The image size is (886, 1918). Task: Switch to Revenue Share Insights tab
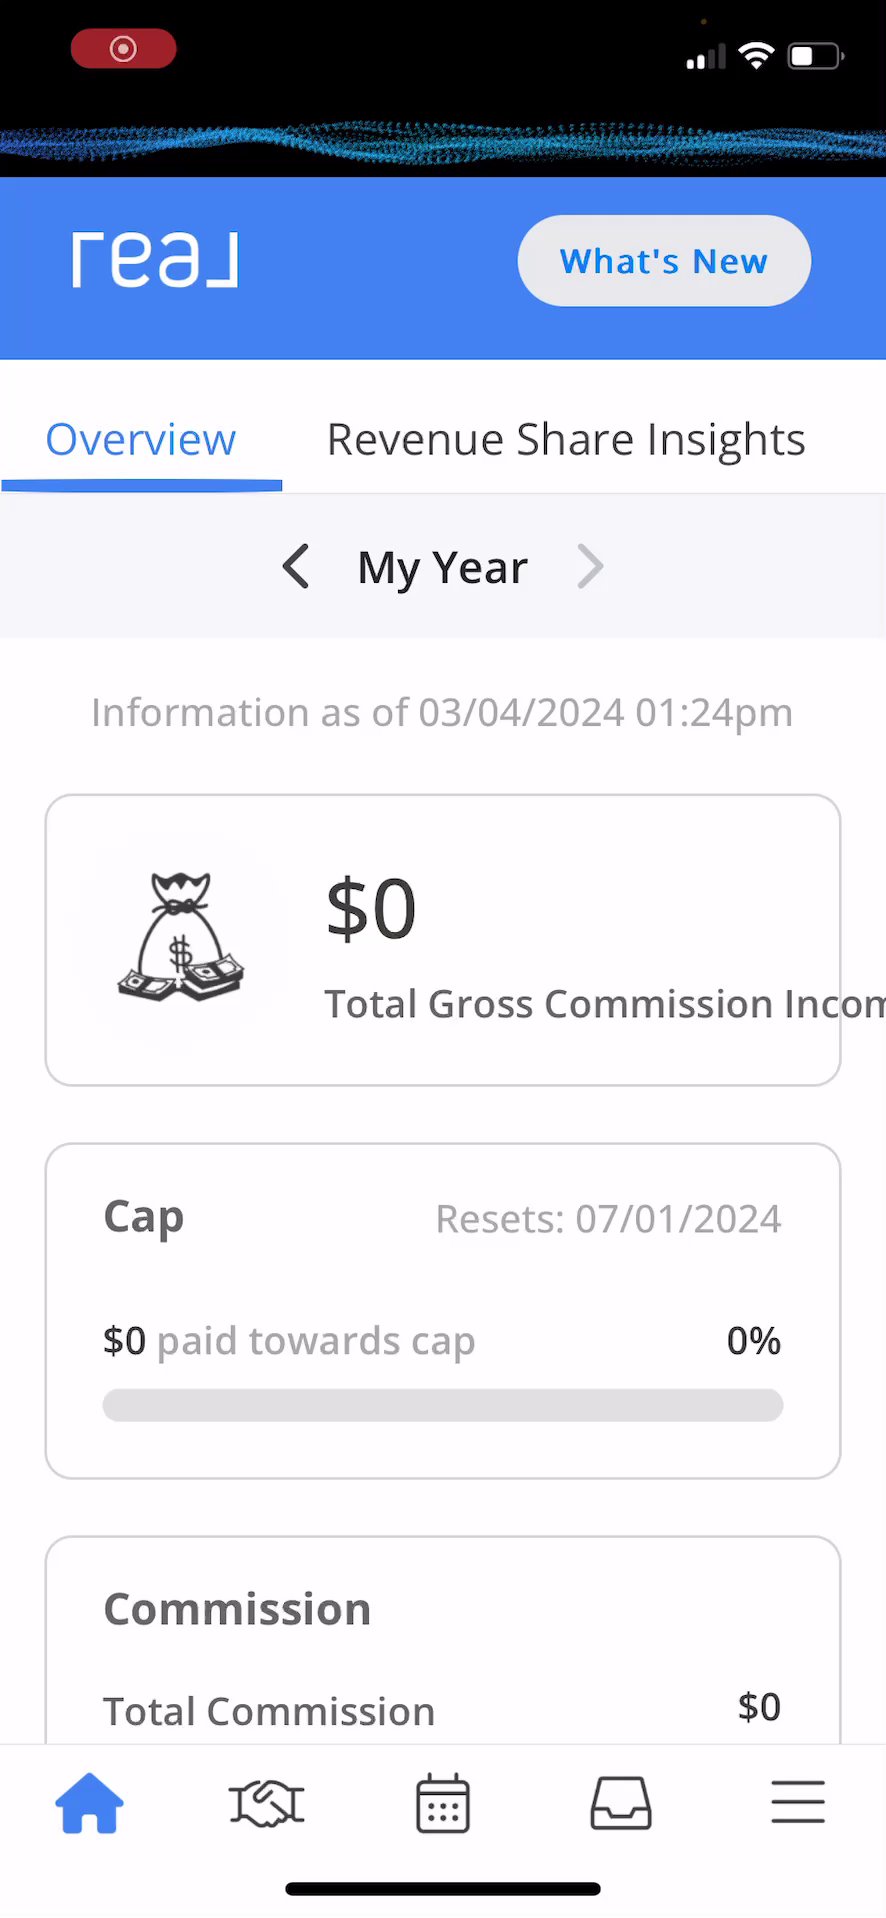click(x=566, y=440)
